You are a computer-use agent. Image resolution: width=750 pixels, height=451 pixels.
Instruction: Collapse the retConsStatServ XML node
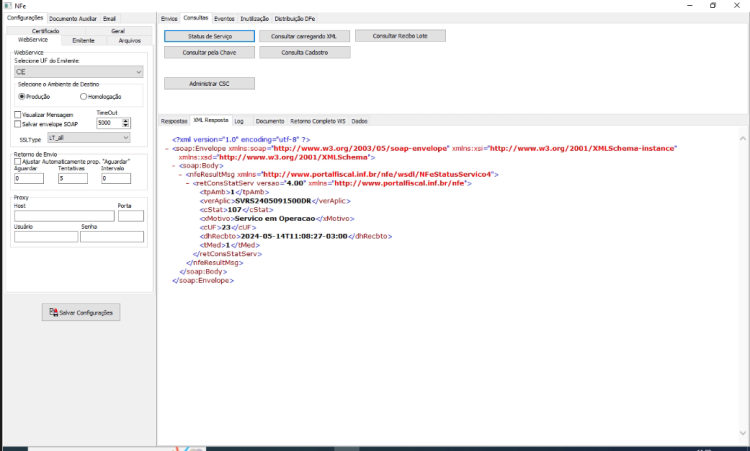click(188, 184)
